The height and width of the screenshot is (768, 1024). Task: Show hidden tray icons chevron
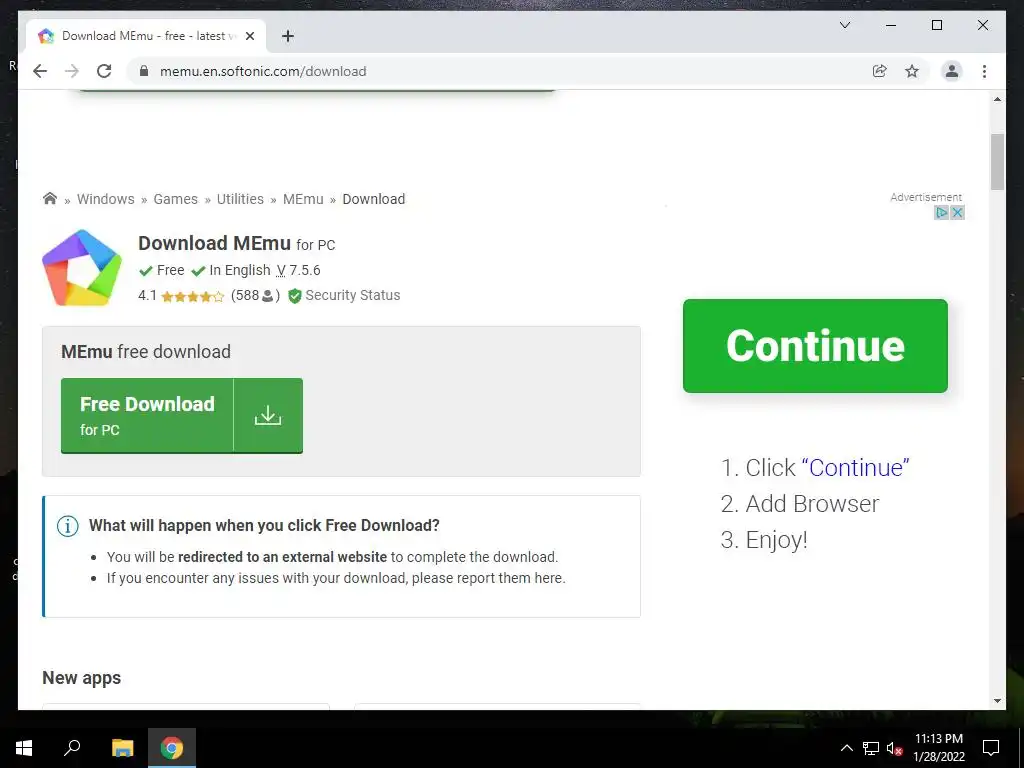pyautogui.click(x=846, y=748)
